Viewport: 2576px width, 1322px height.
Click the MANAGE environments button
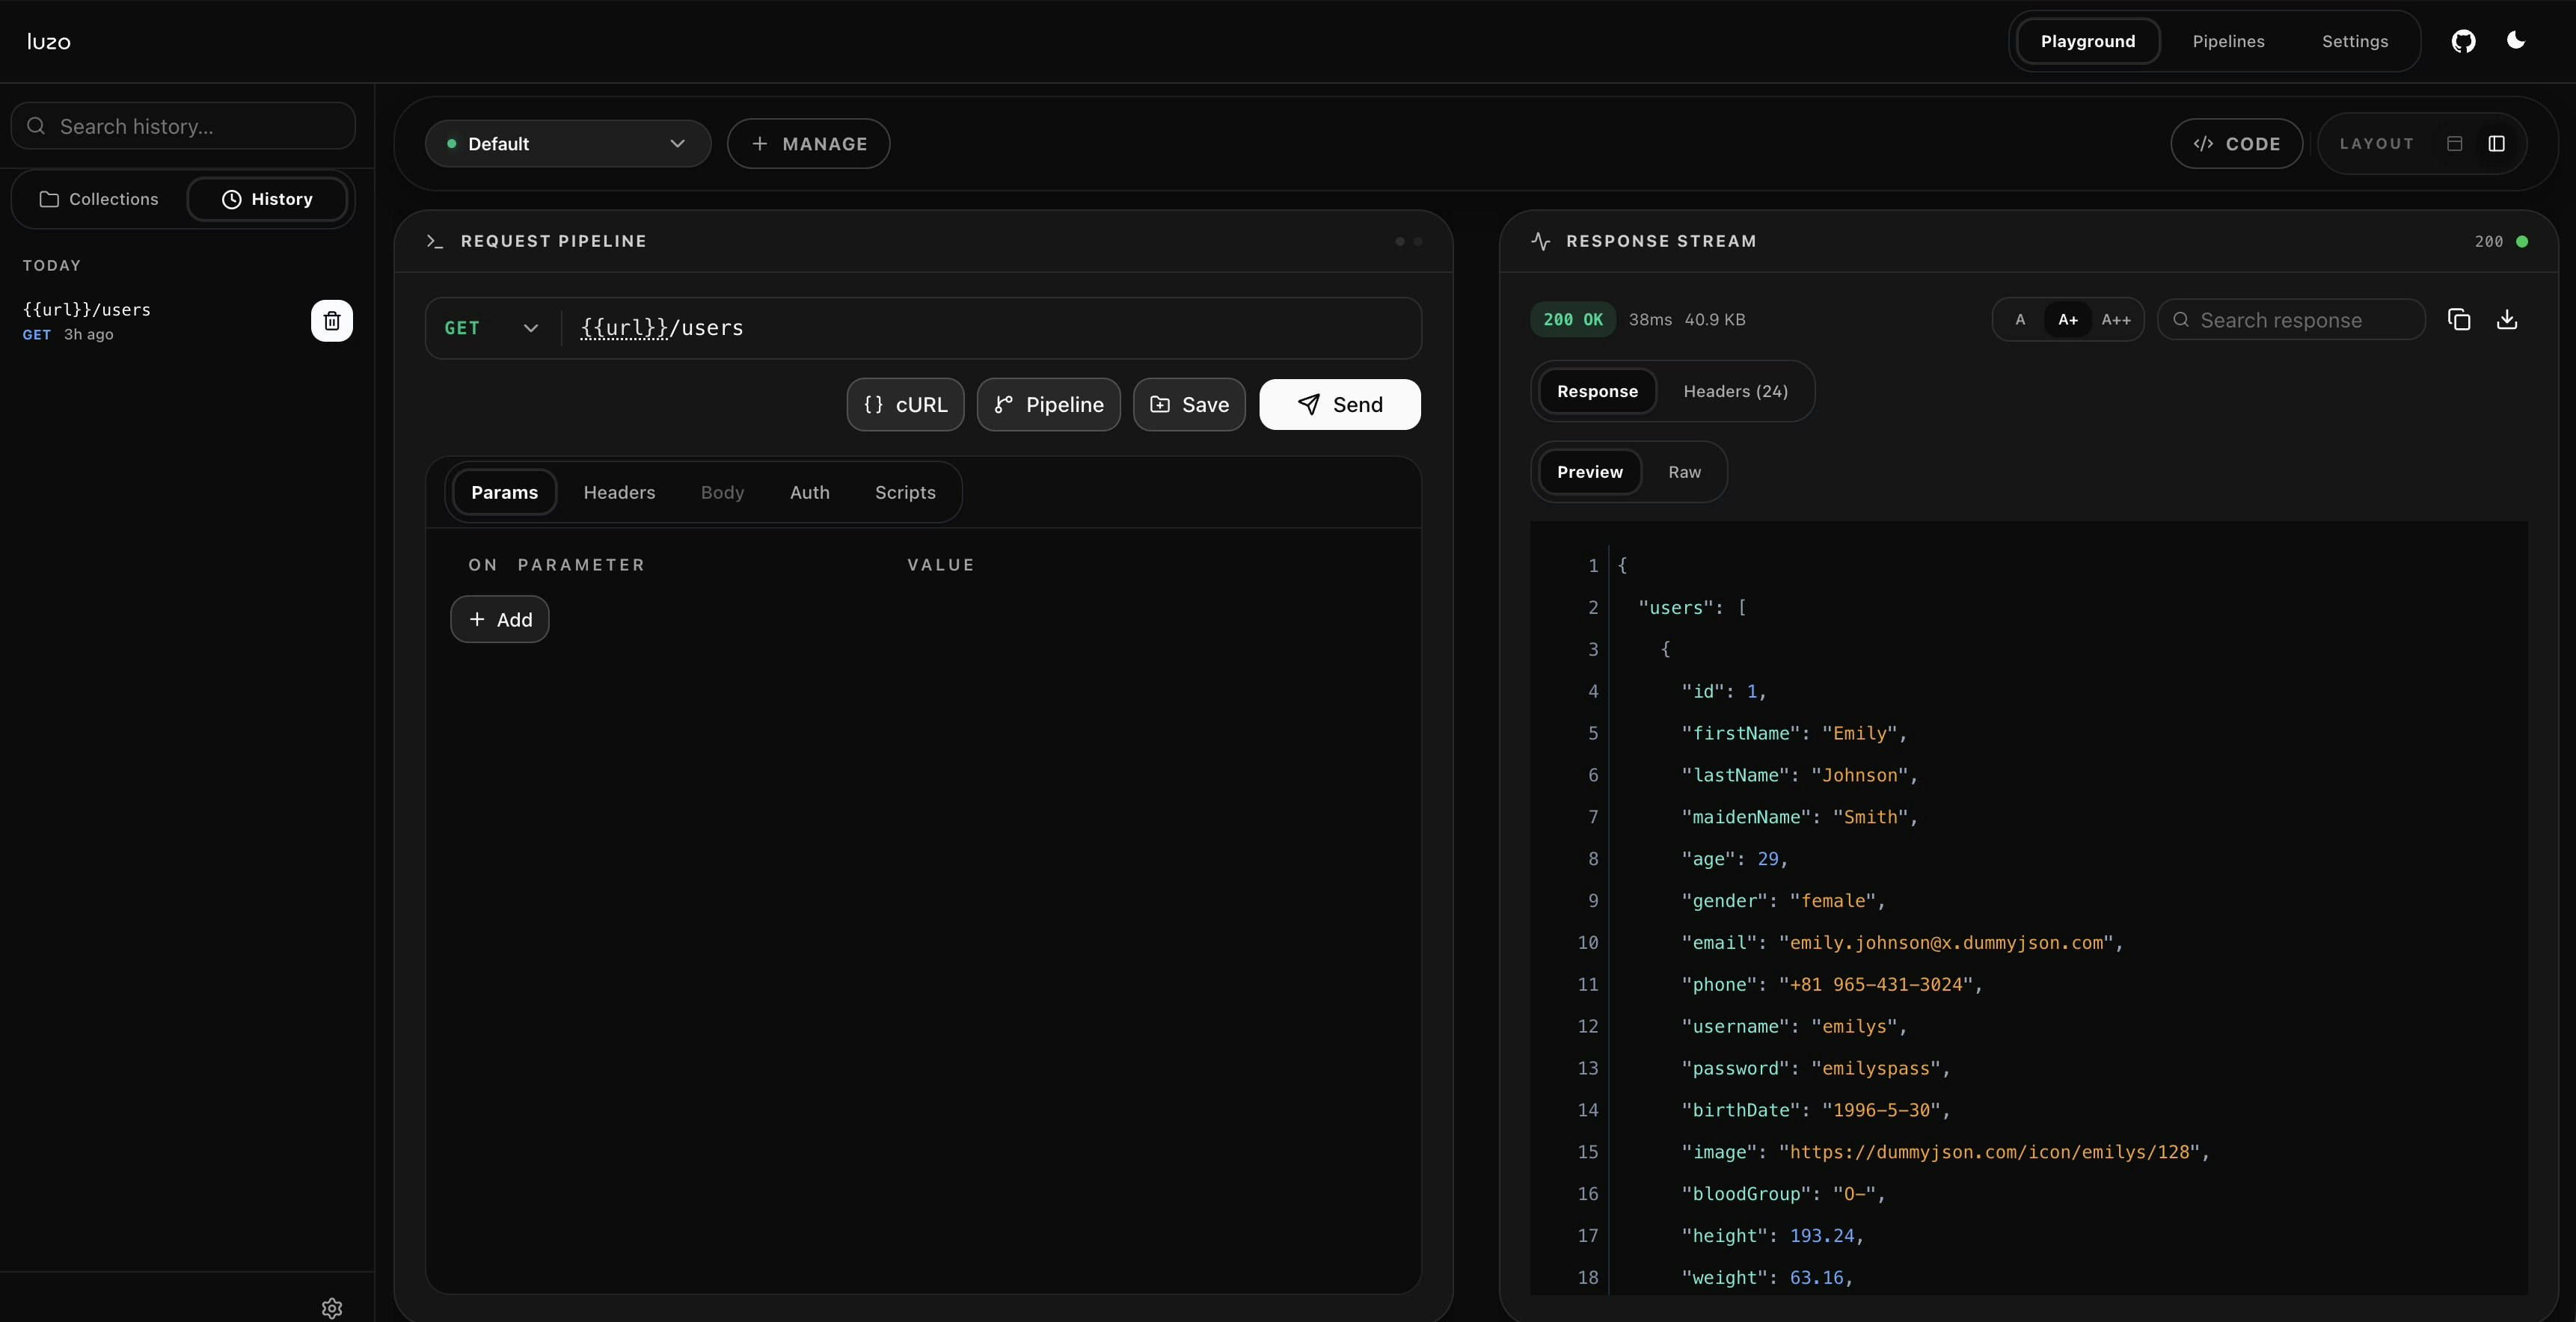coord(808,144)
